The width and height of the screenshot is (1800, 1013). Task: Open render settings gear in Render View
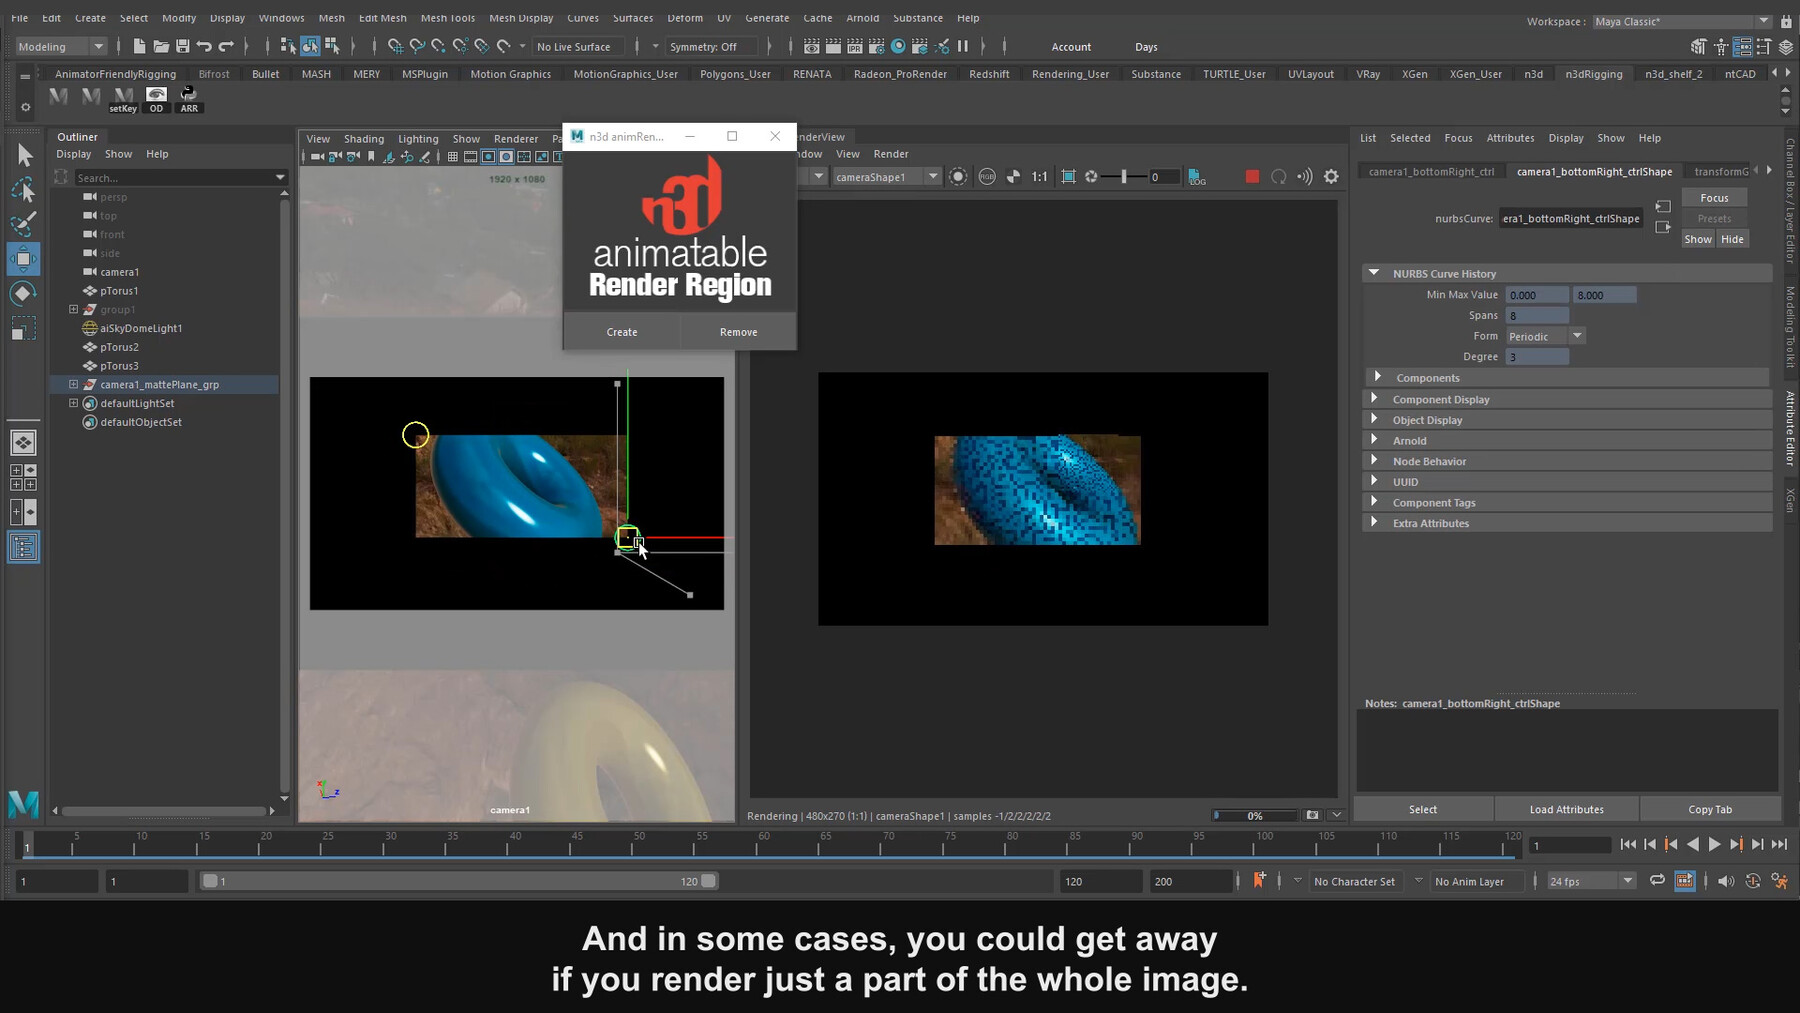coord(1331,176)
